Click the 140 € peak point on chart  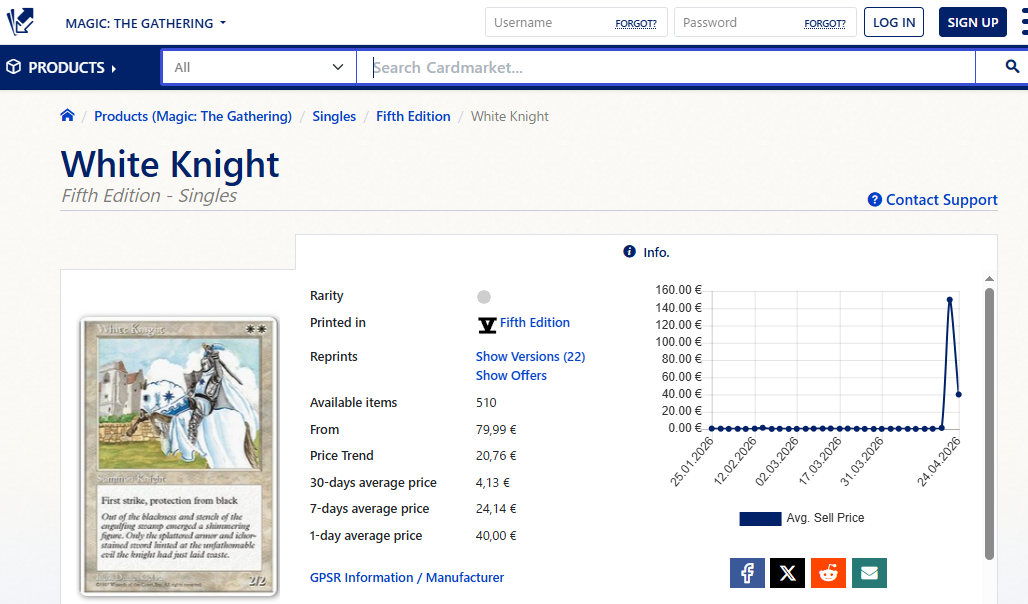(949, 300)
